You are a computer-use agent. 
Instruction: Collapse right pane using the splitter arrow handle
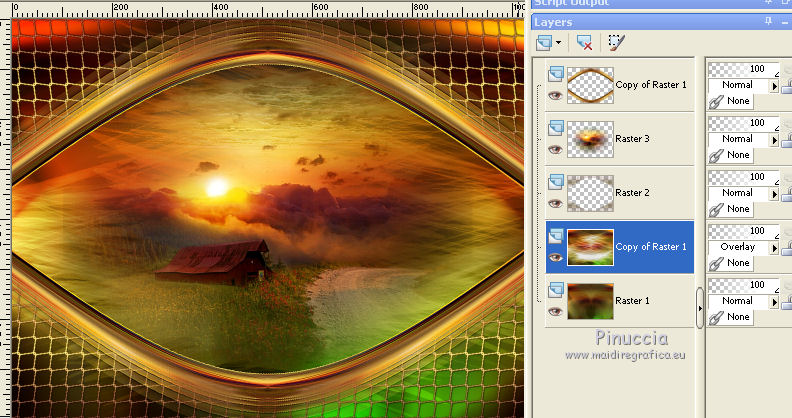point(700,308)
